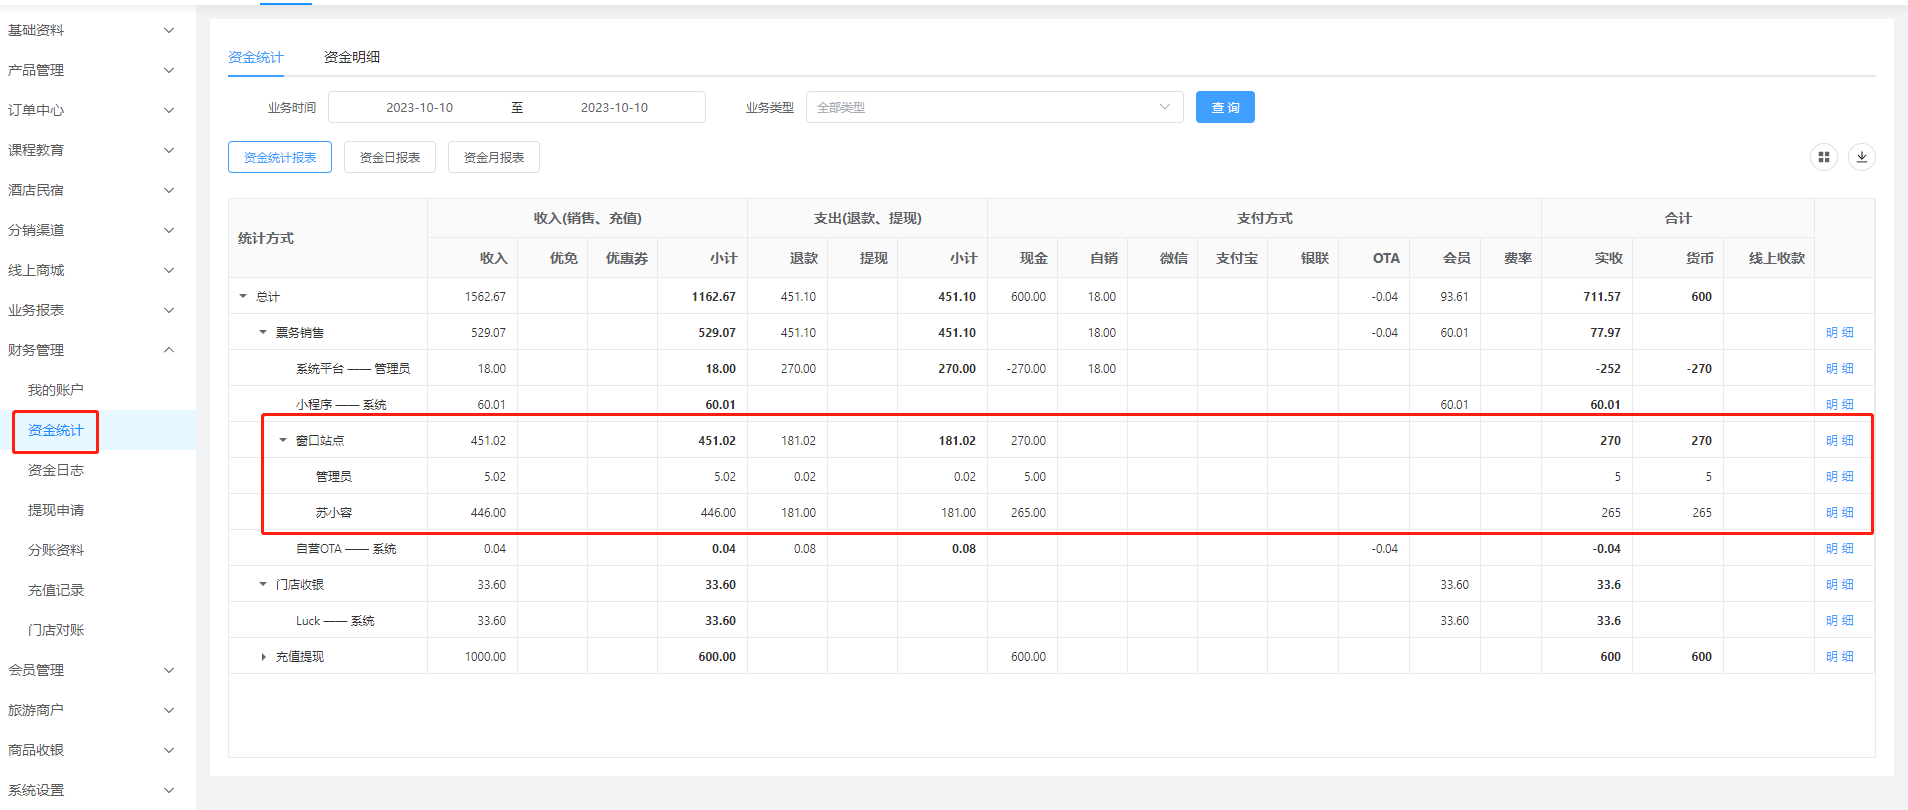Open the 资金月报表 report

coord(493,157)
